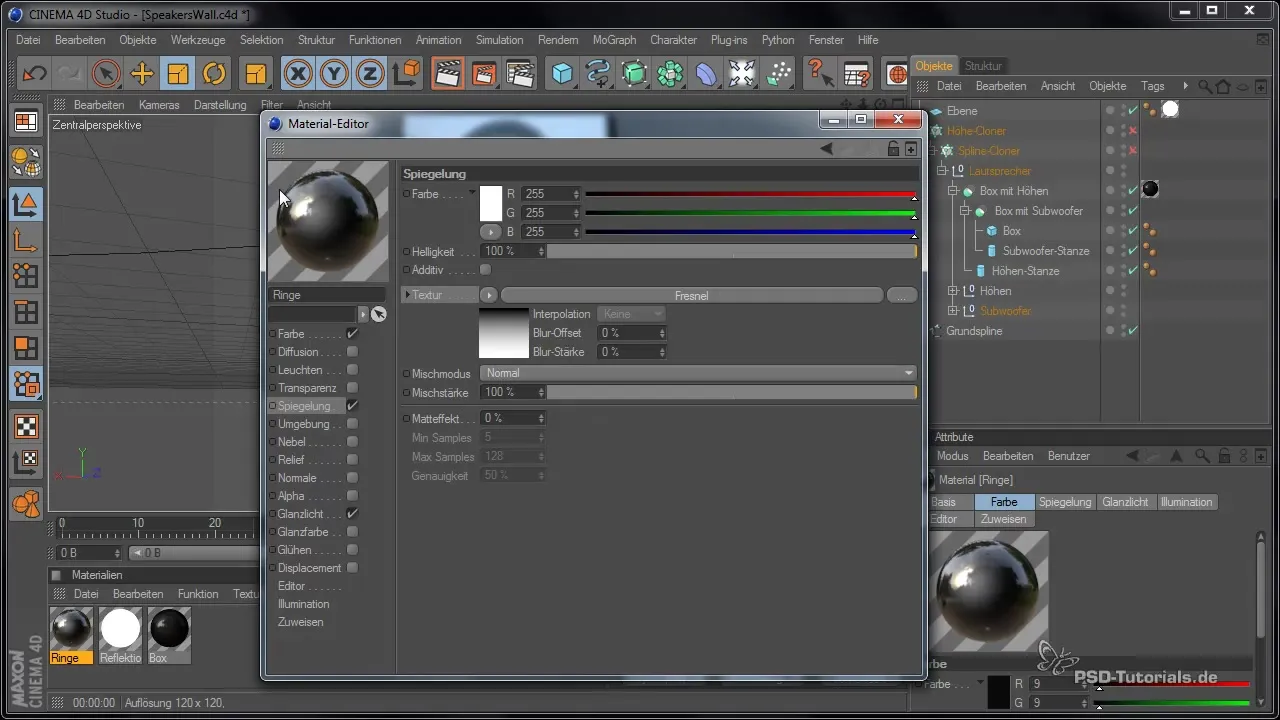Viewport: 1280px width, 720px height.
Task: Expand the Textur disclosure triangle
Action: [x=407, y=295]
